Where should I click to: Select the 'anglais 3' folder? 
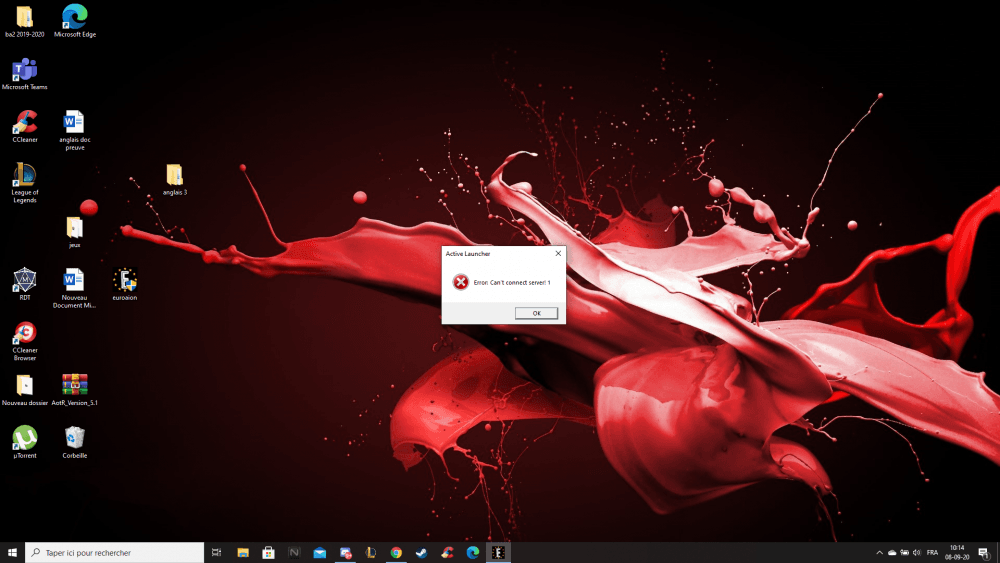pos(174,175)
